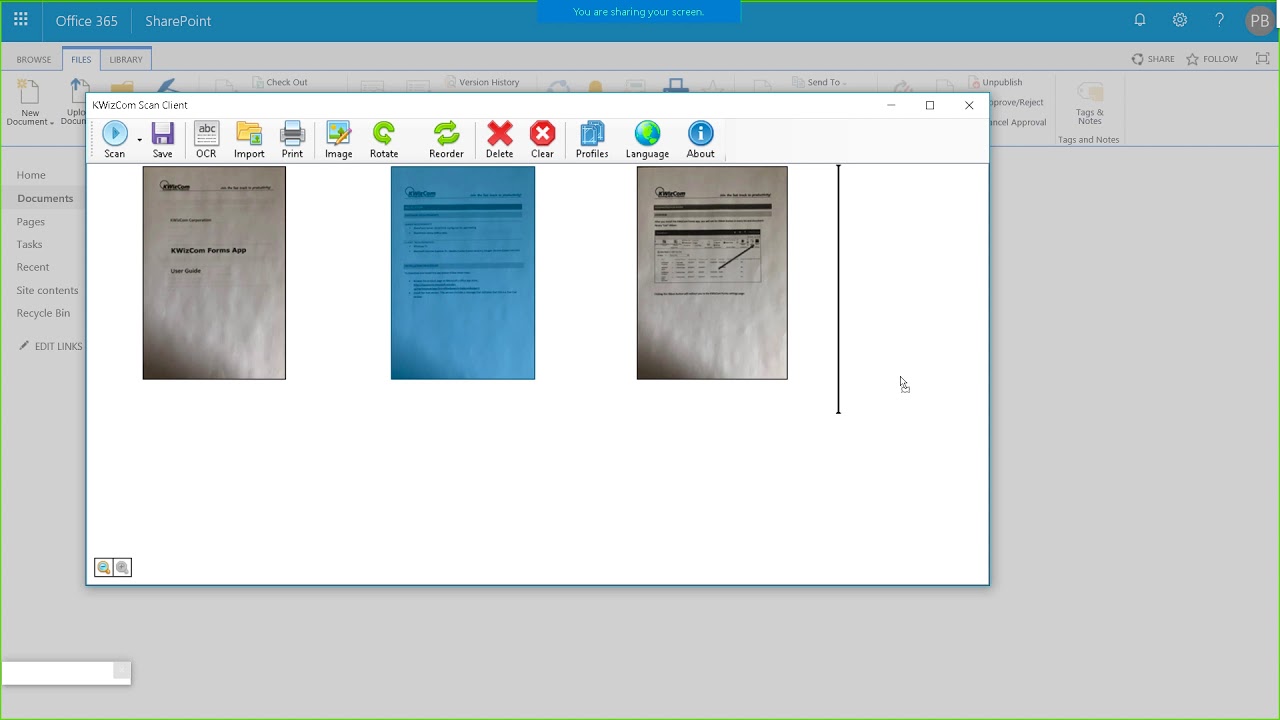
Task: Zoom out the page thumbnails
Action: pos(103,568)
